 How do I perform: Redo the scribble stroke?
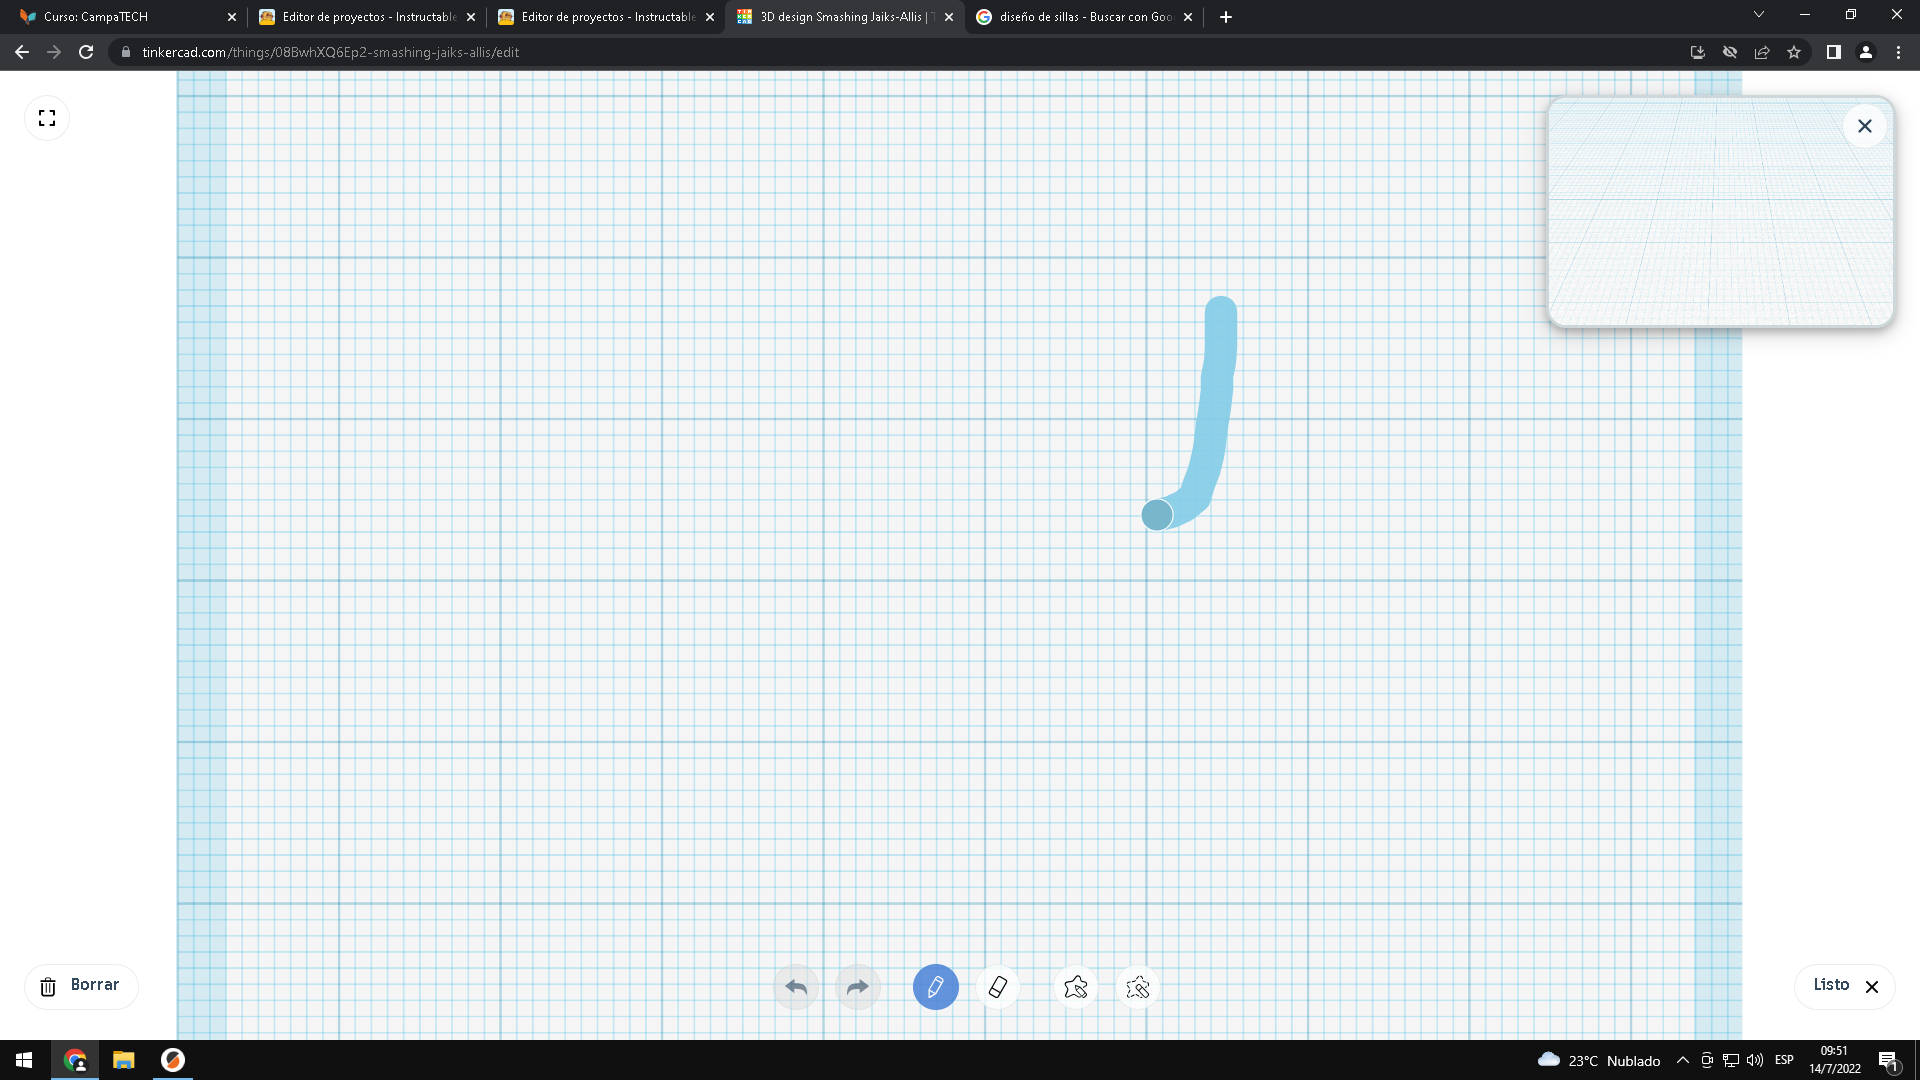(858, 987)
